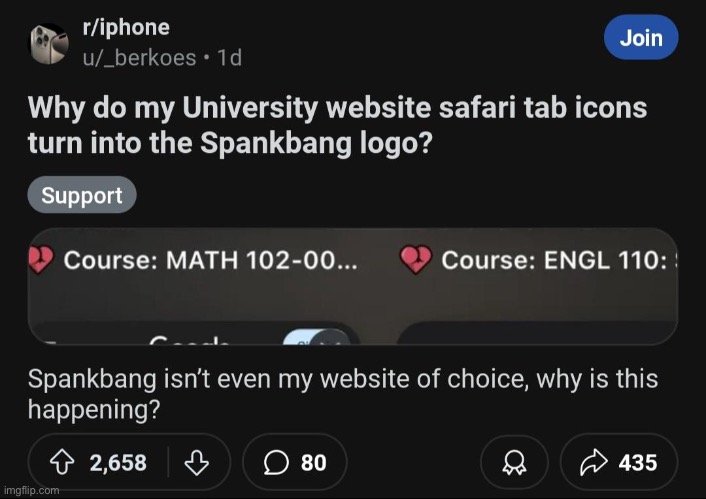
Task: Open the comments with 80 replies
Action: [298, 462]
